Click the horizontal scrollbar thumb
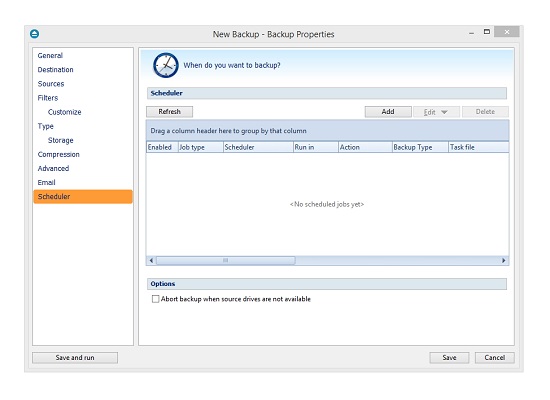550x400 pixels. click(226, 260)
